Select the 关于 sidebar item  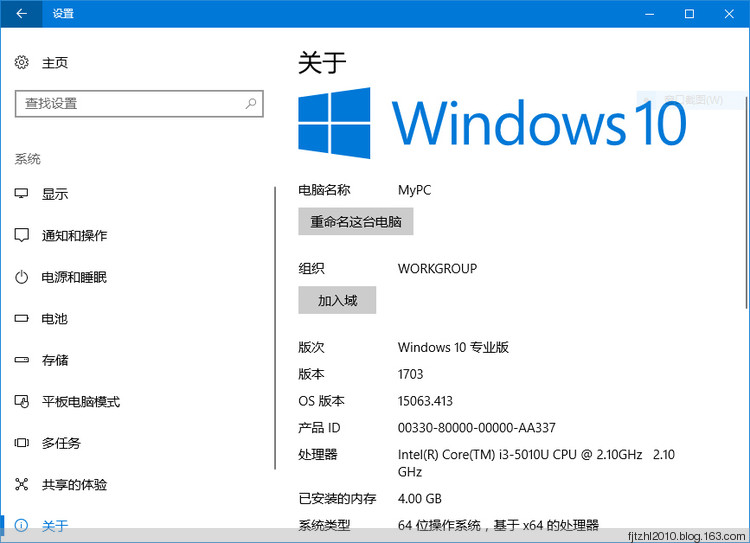[x=55, y=526]
